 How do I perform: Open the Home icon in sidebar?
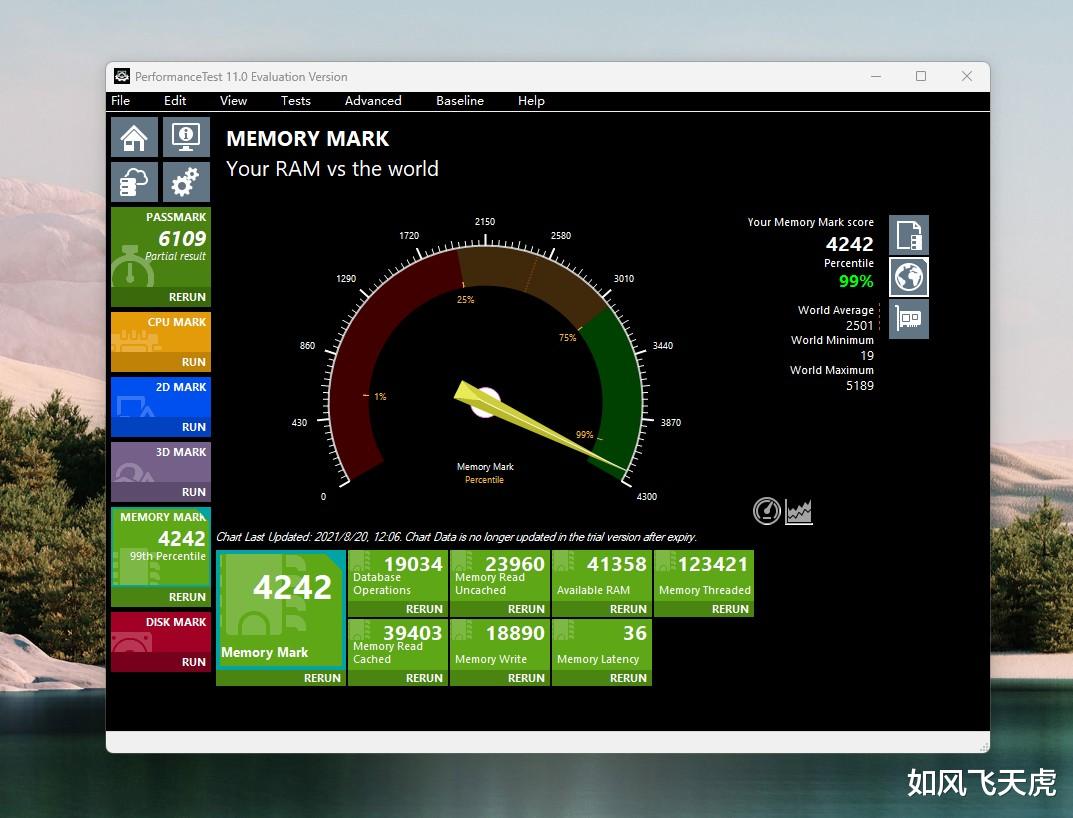coord(134,137)
